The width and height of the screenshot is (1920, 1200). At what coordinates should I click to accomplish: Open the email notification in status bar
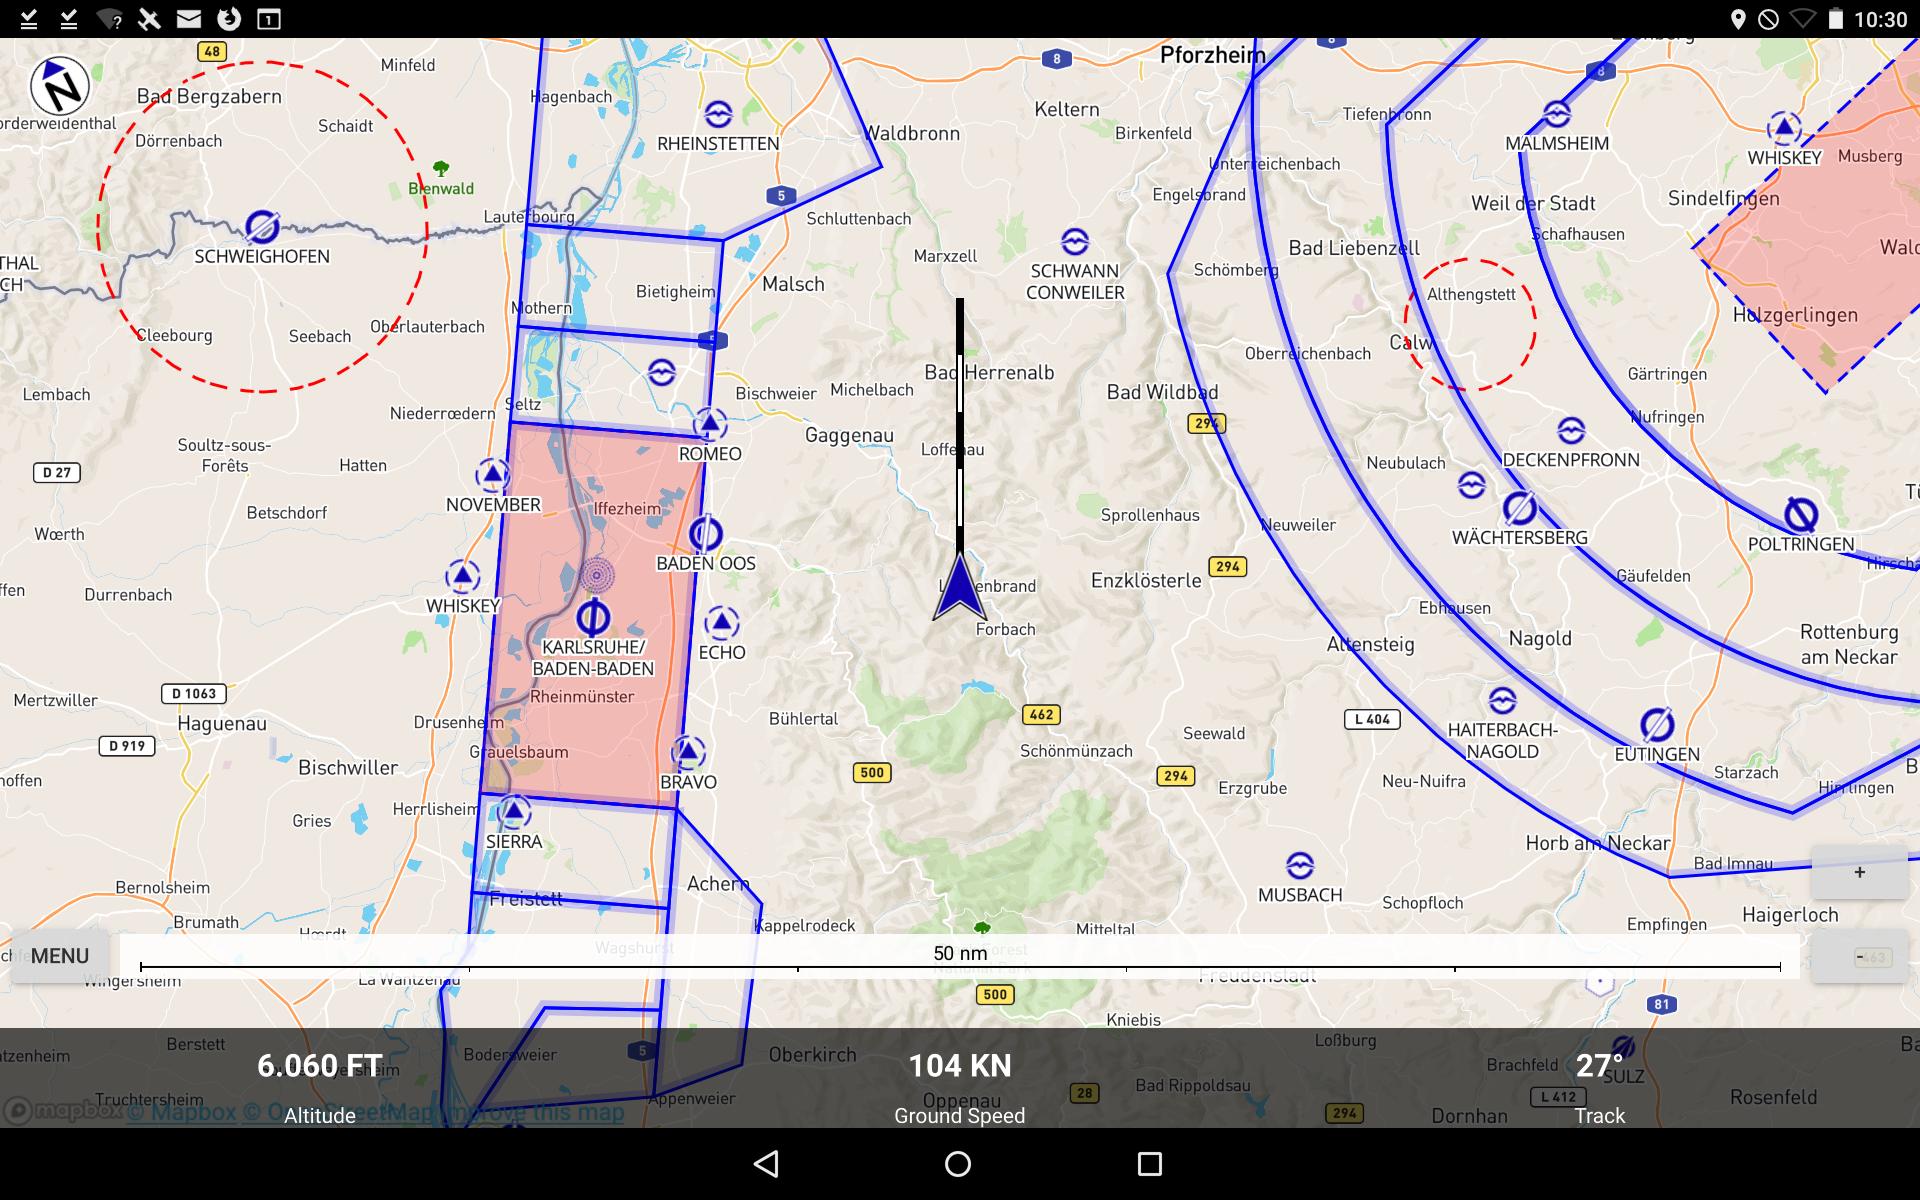pyautogui.click(x=188, y=19)
